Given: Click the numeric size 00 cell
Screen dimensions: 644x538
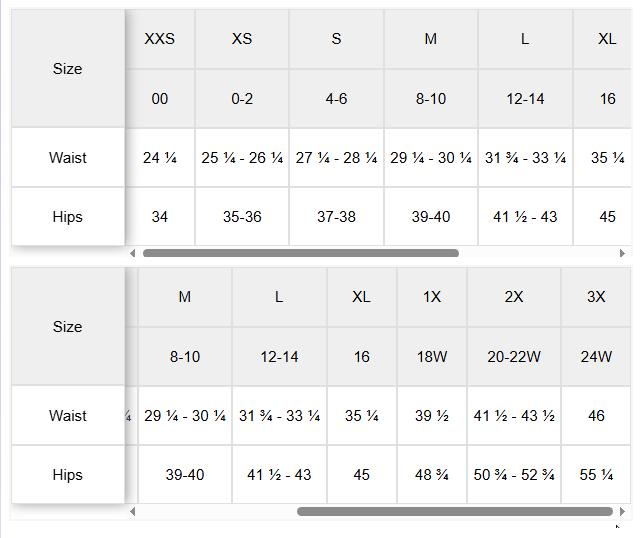Looking at the screenshot, I should click(x=160, y=98).
